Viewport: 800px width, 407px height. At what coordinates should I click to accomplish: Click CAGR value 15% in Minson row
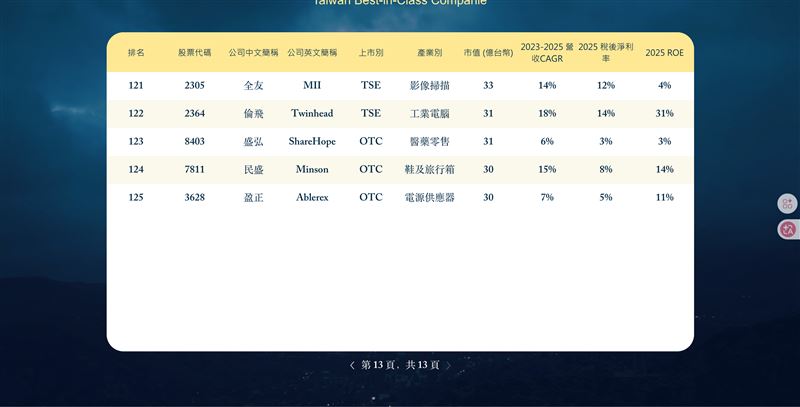(547, 169)
